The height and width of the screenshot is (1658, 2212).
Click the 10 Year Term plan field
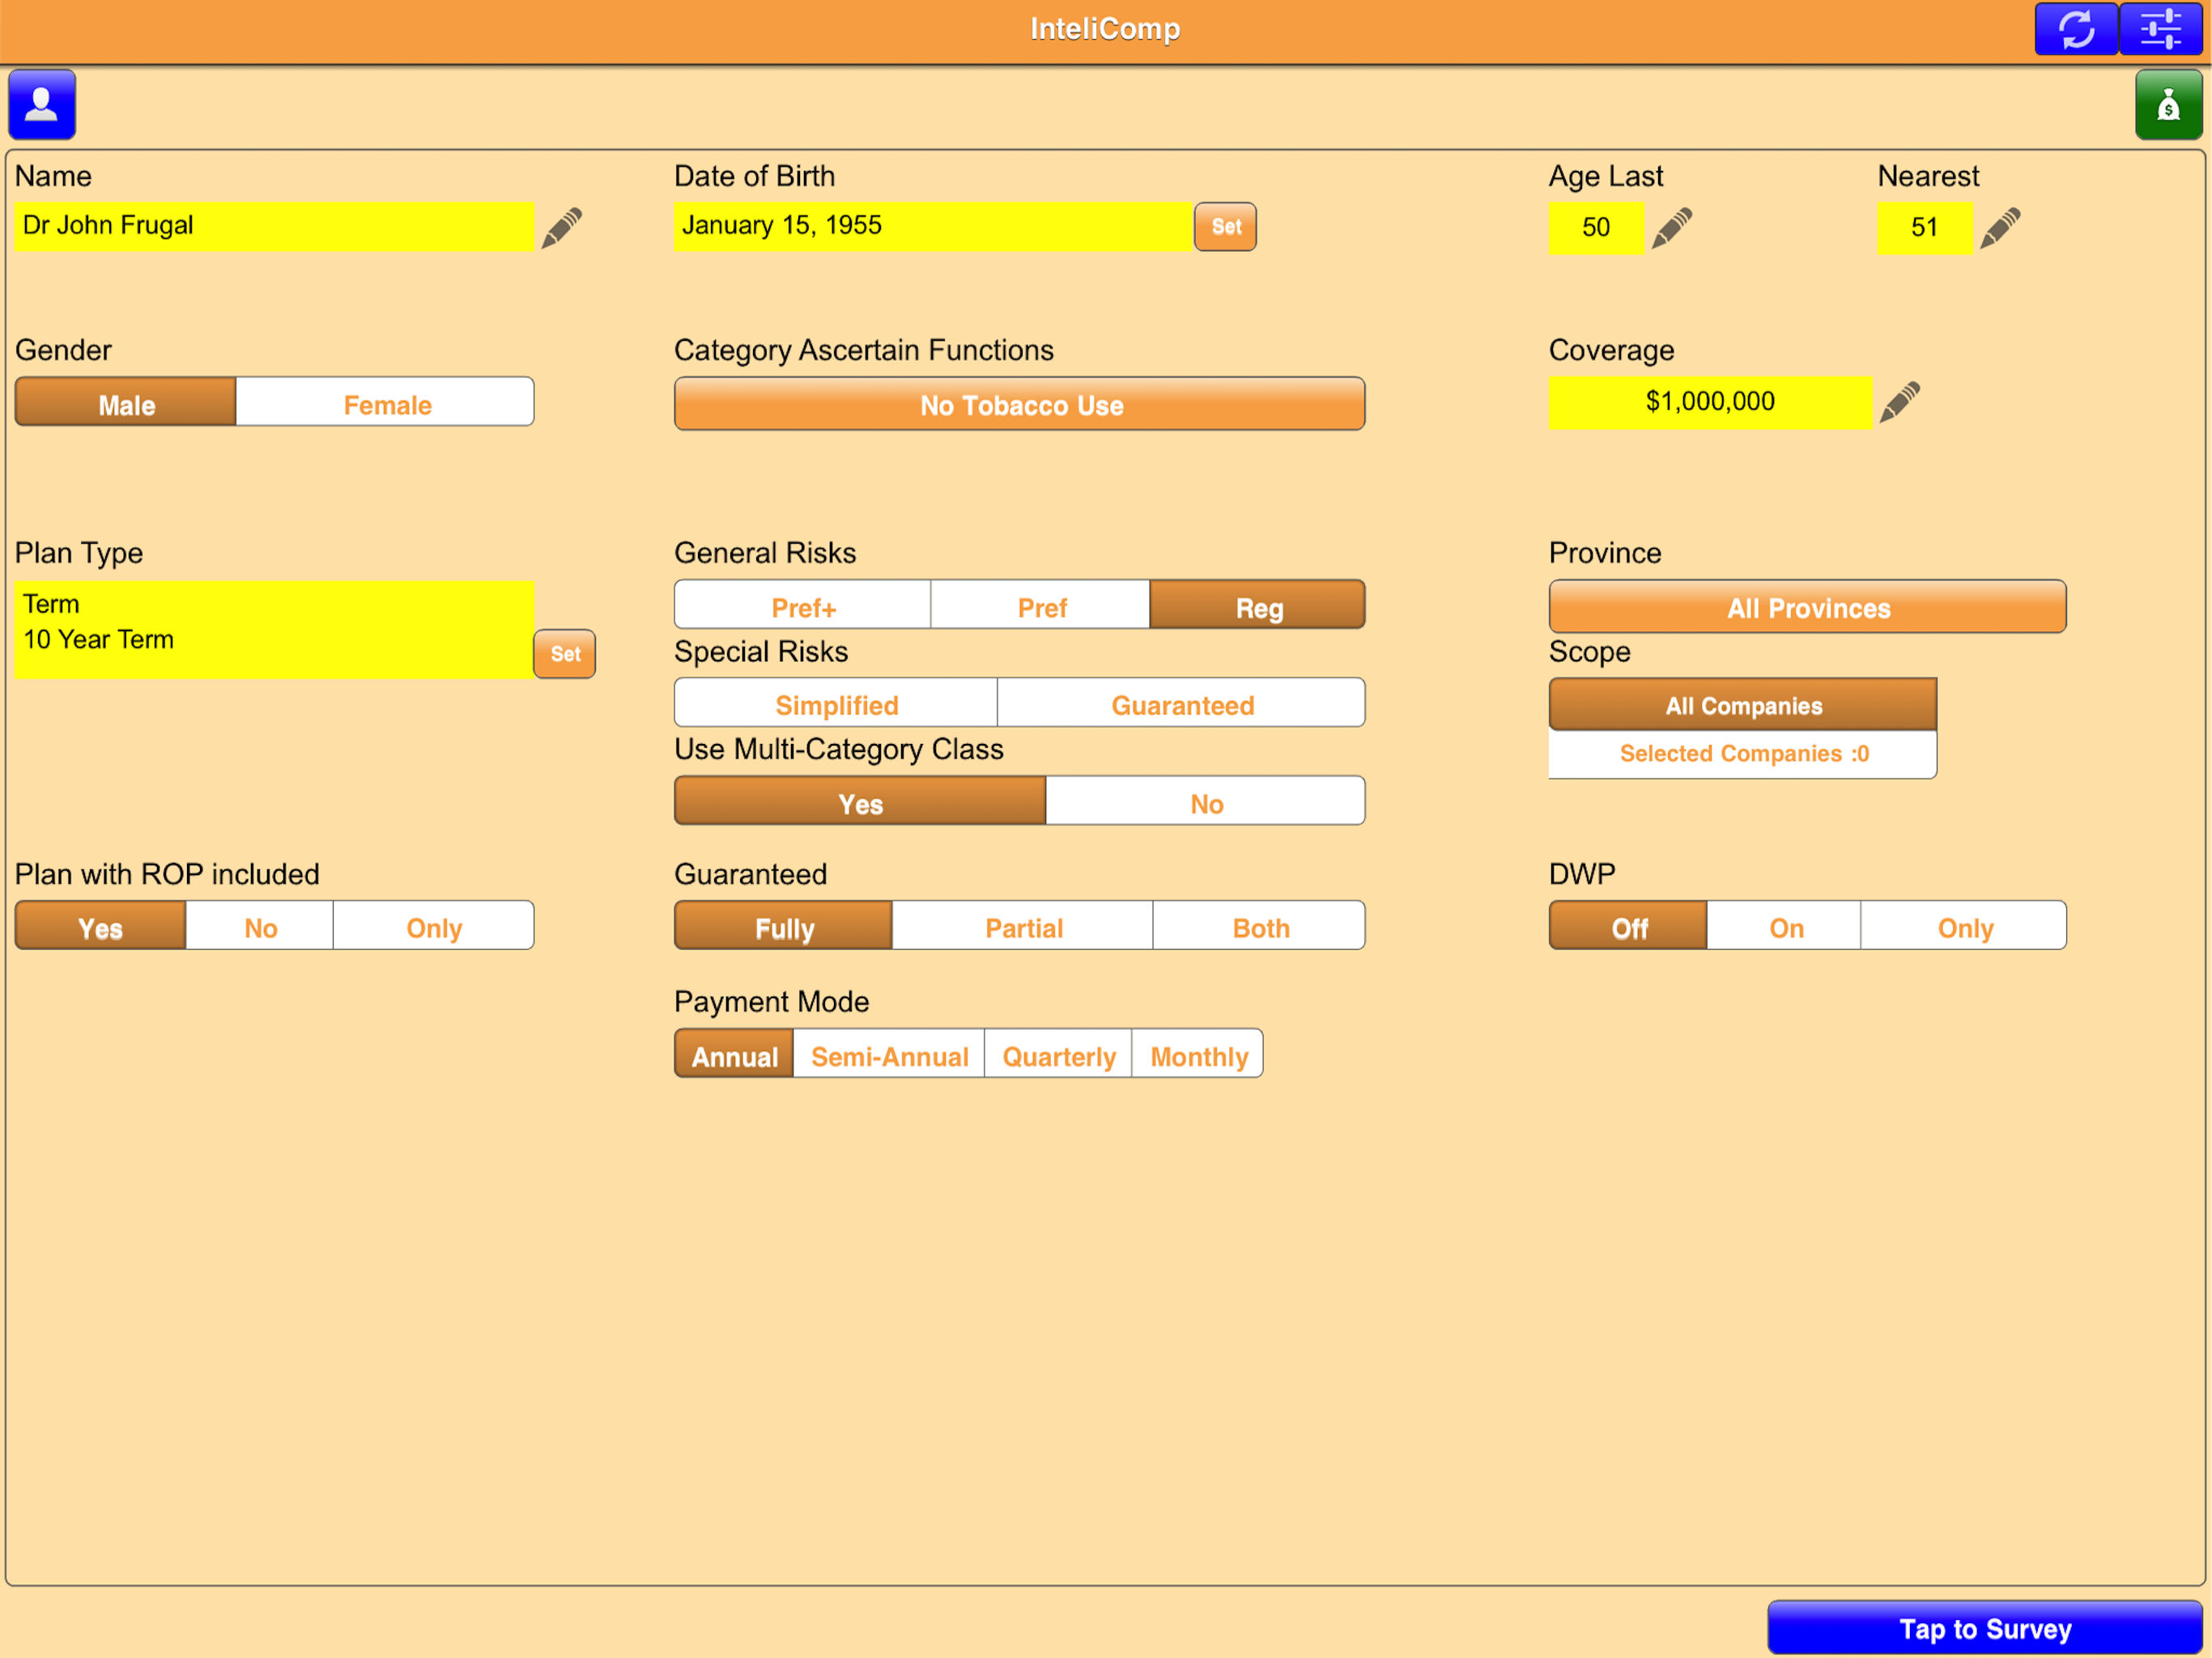[x=274, y=630]
